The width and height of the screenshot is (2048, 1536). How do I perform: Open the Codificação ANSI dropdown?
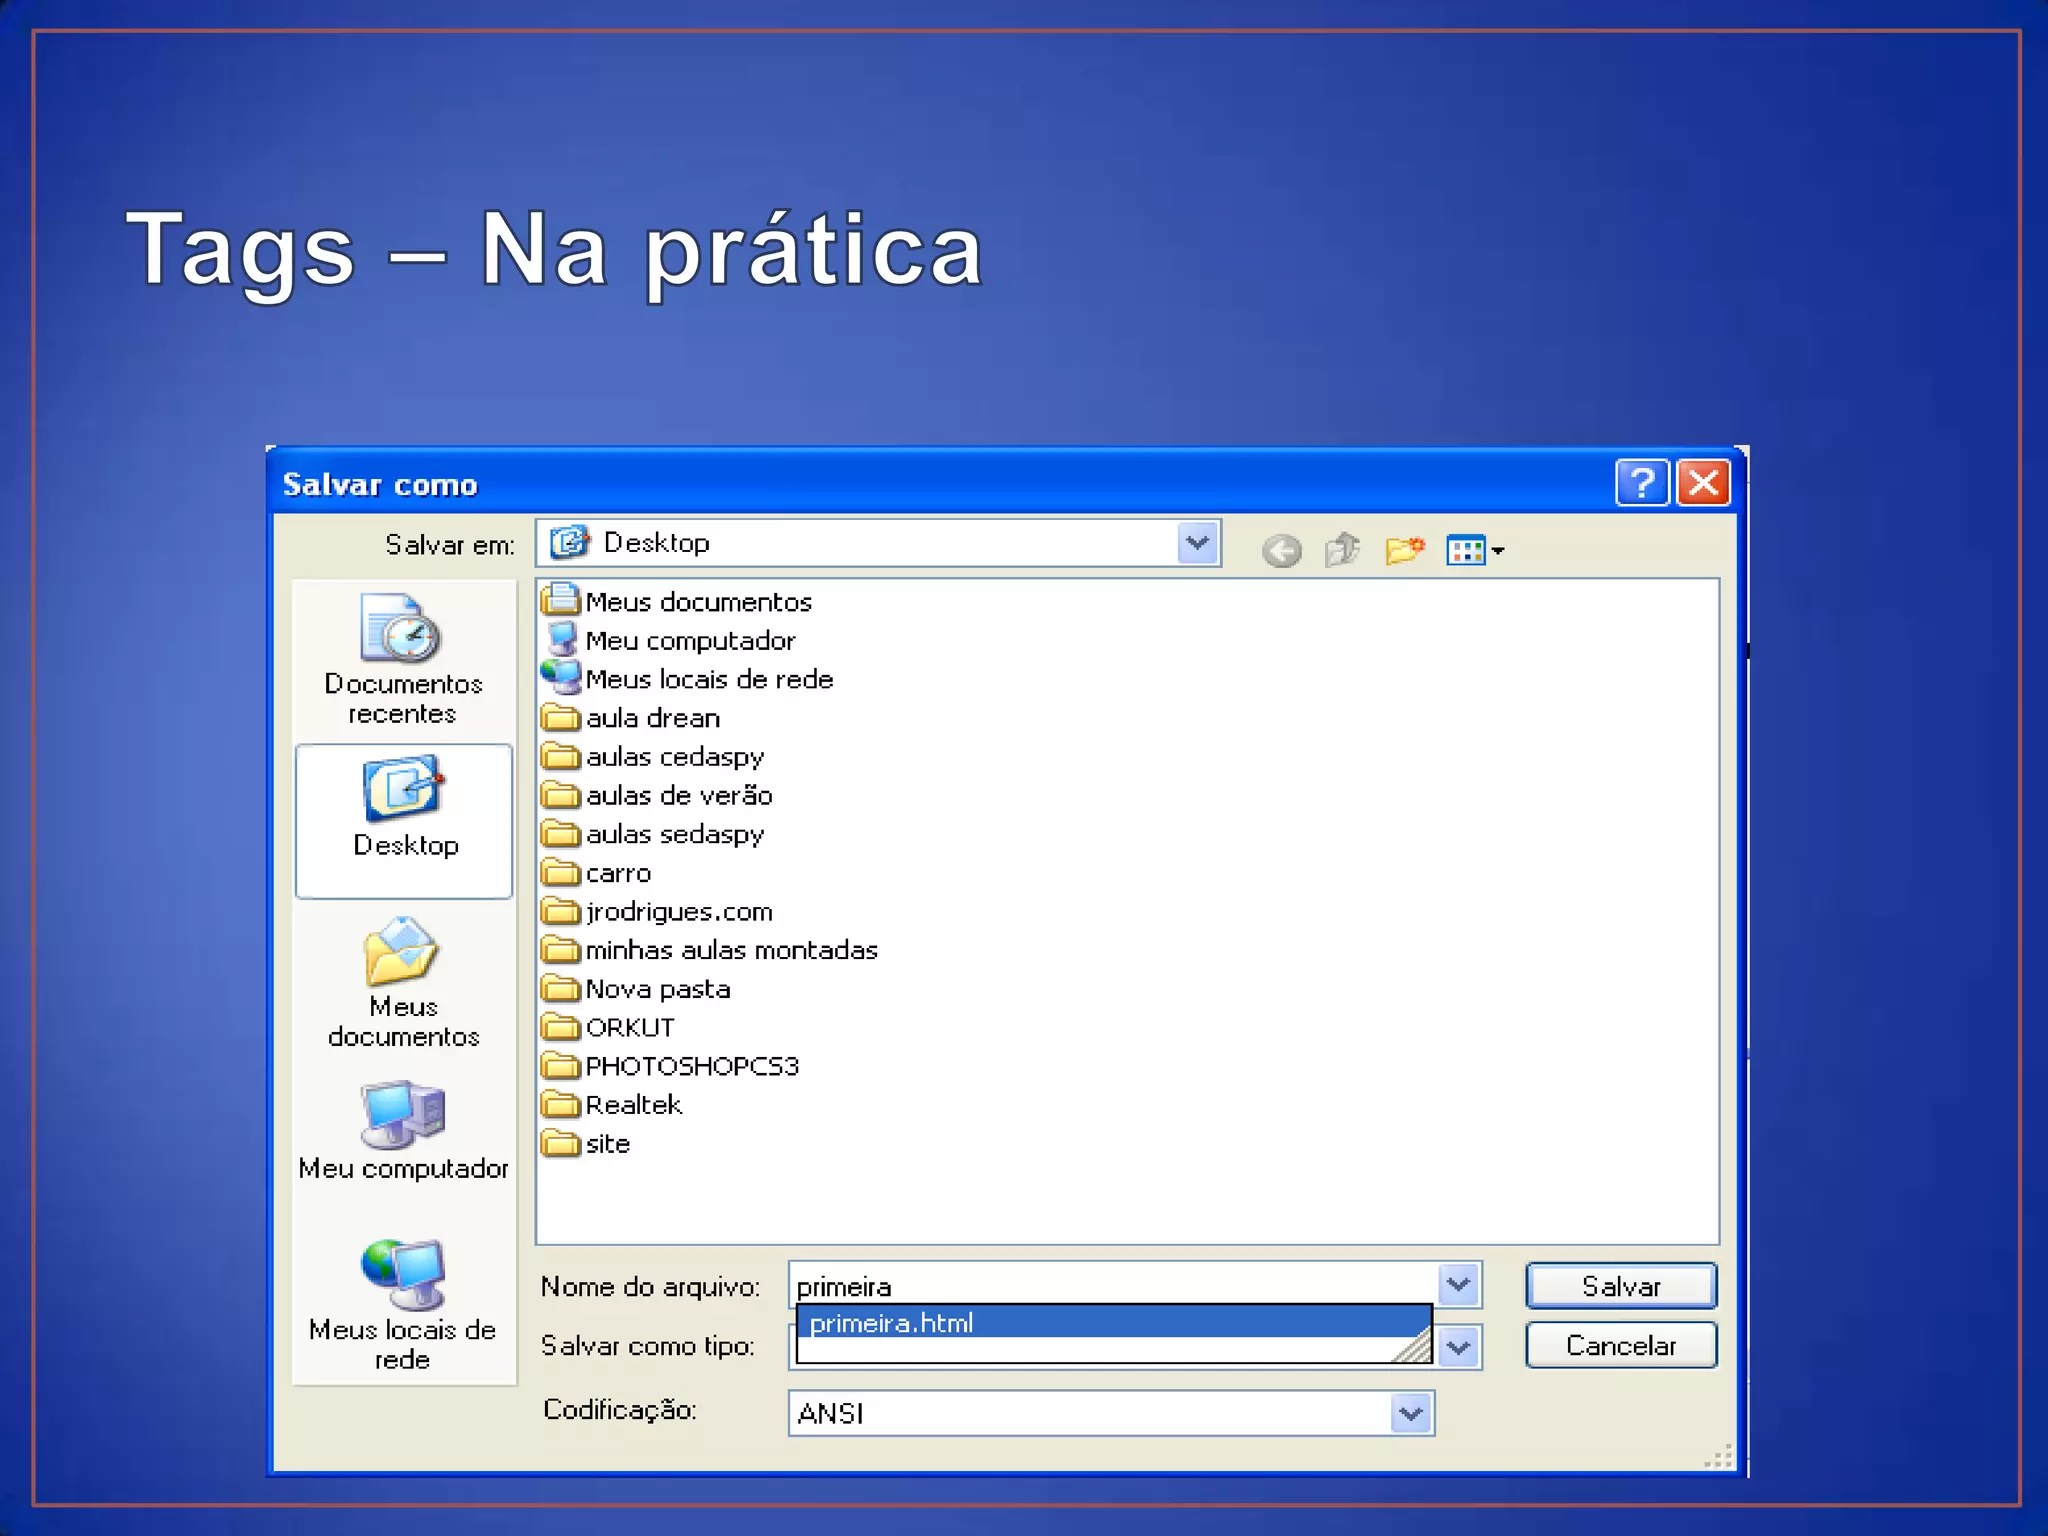[1410, 1413]
